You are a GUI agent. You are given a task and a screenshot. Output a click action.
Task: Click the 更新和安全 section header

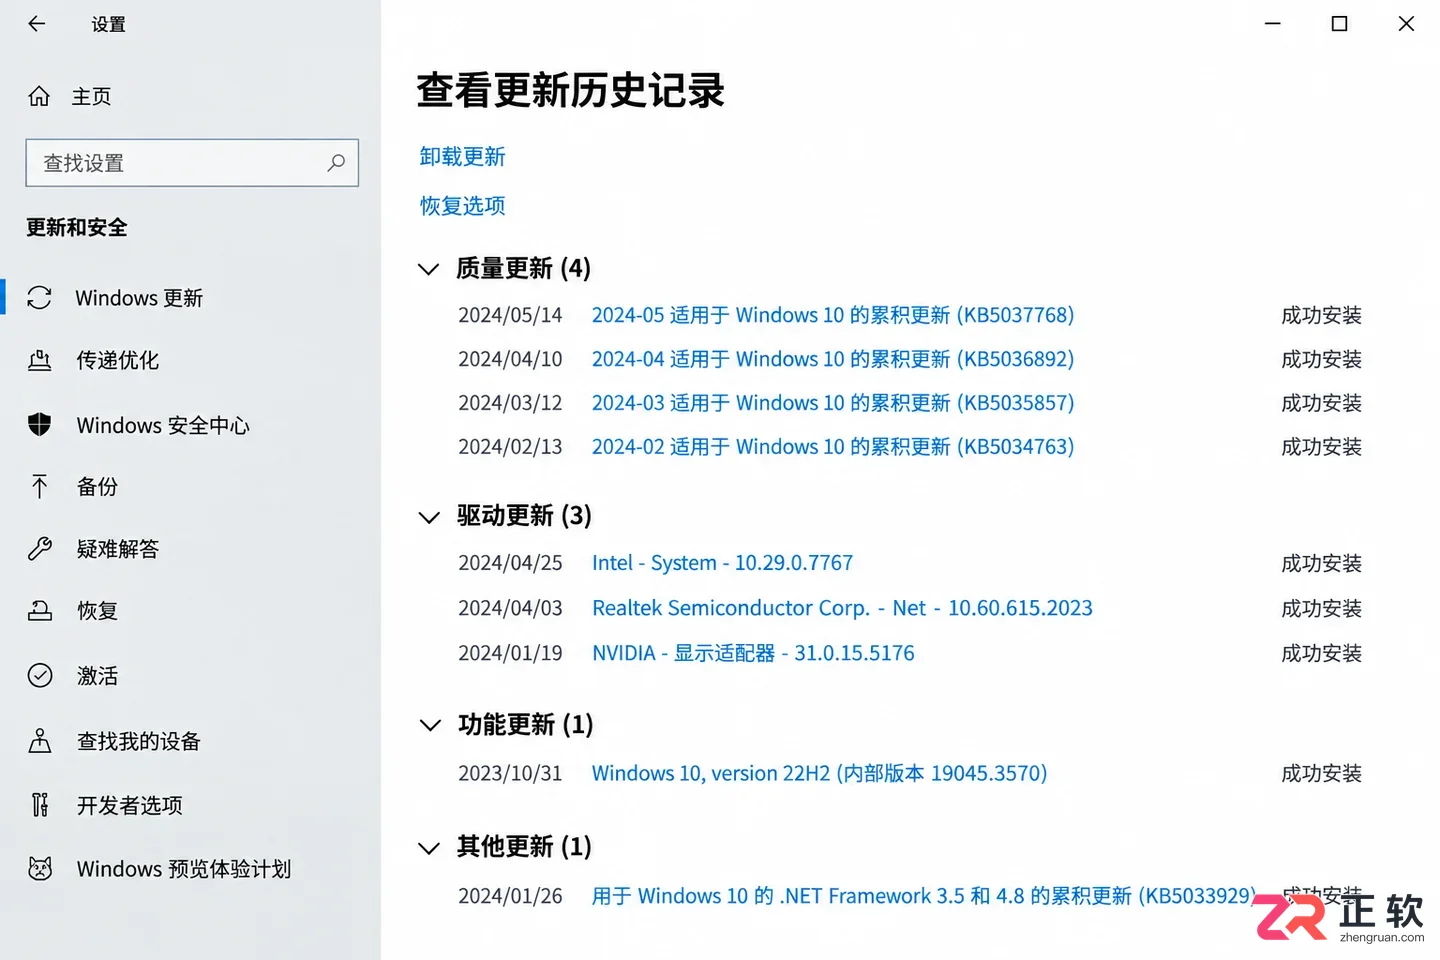pyautogui.click(x=77, y=227)
